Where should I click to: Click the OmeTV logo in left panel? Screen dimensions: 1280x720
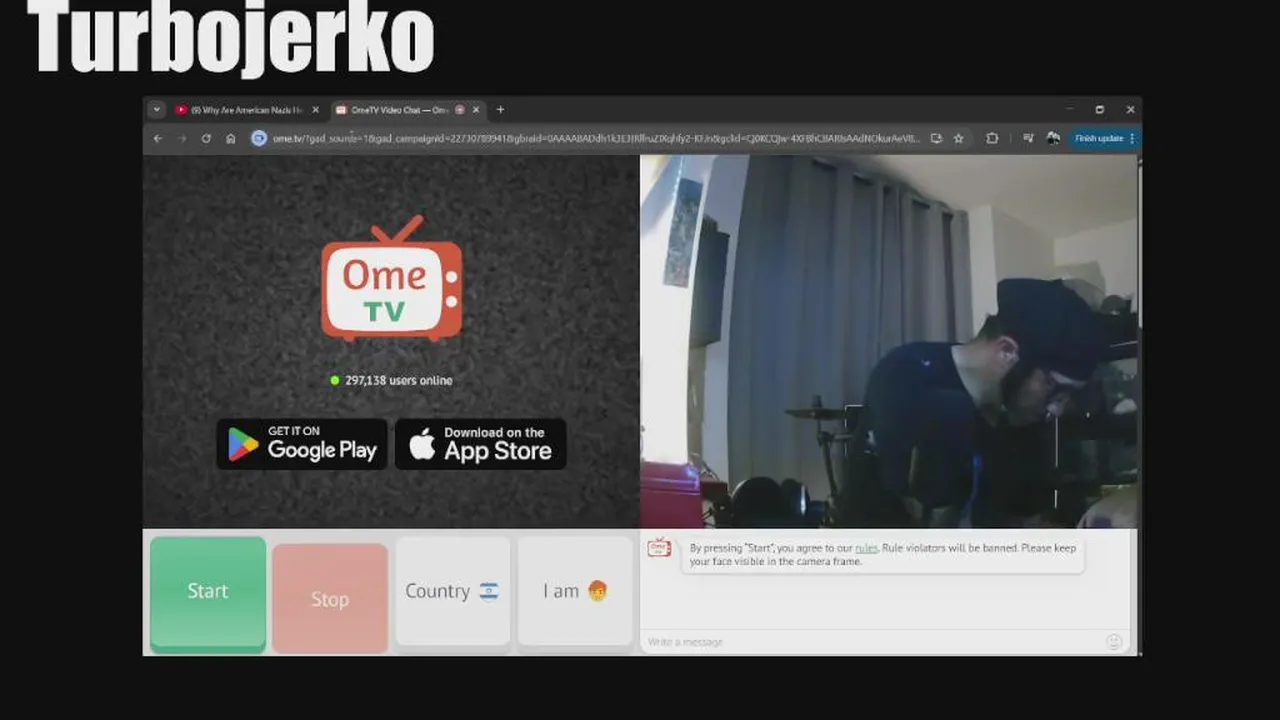392,278
